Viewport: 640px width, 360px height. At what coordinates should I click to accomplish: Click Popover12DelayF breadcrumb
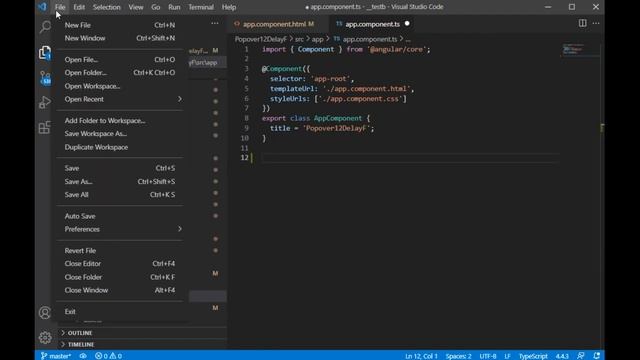[x=260, y=39]
